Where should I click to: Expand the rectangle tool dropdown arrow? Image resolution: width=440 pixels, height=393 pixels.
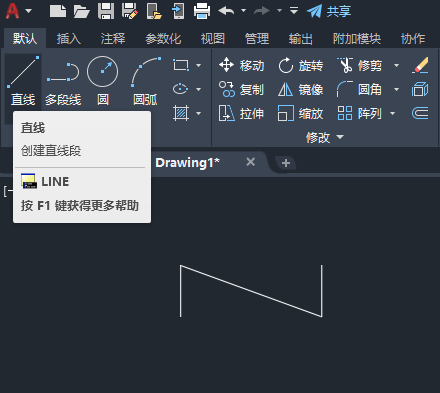(198, 65)
